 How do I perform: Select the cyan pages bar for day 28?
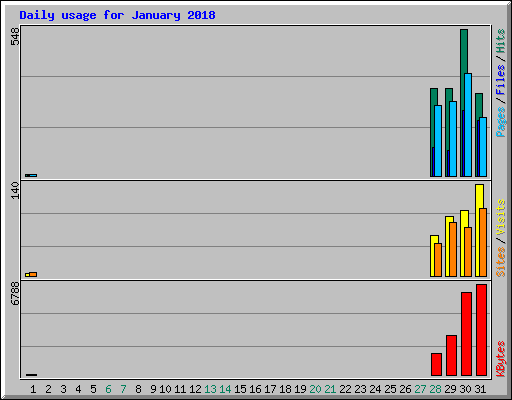[438, 141]
